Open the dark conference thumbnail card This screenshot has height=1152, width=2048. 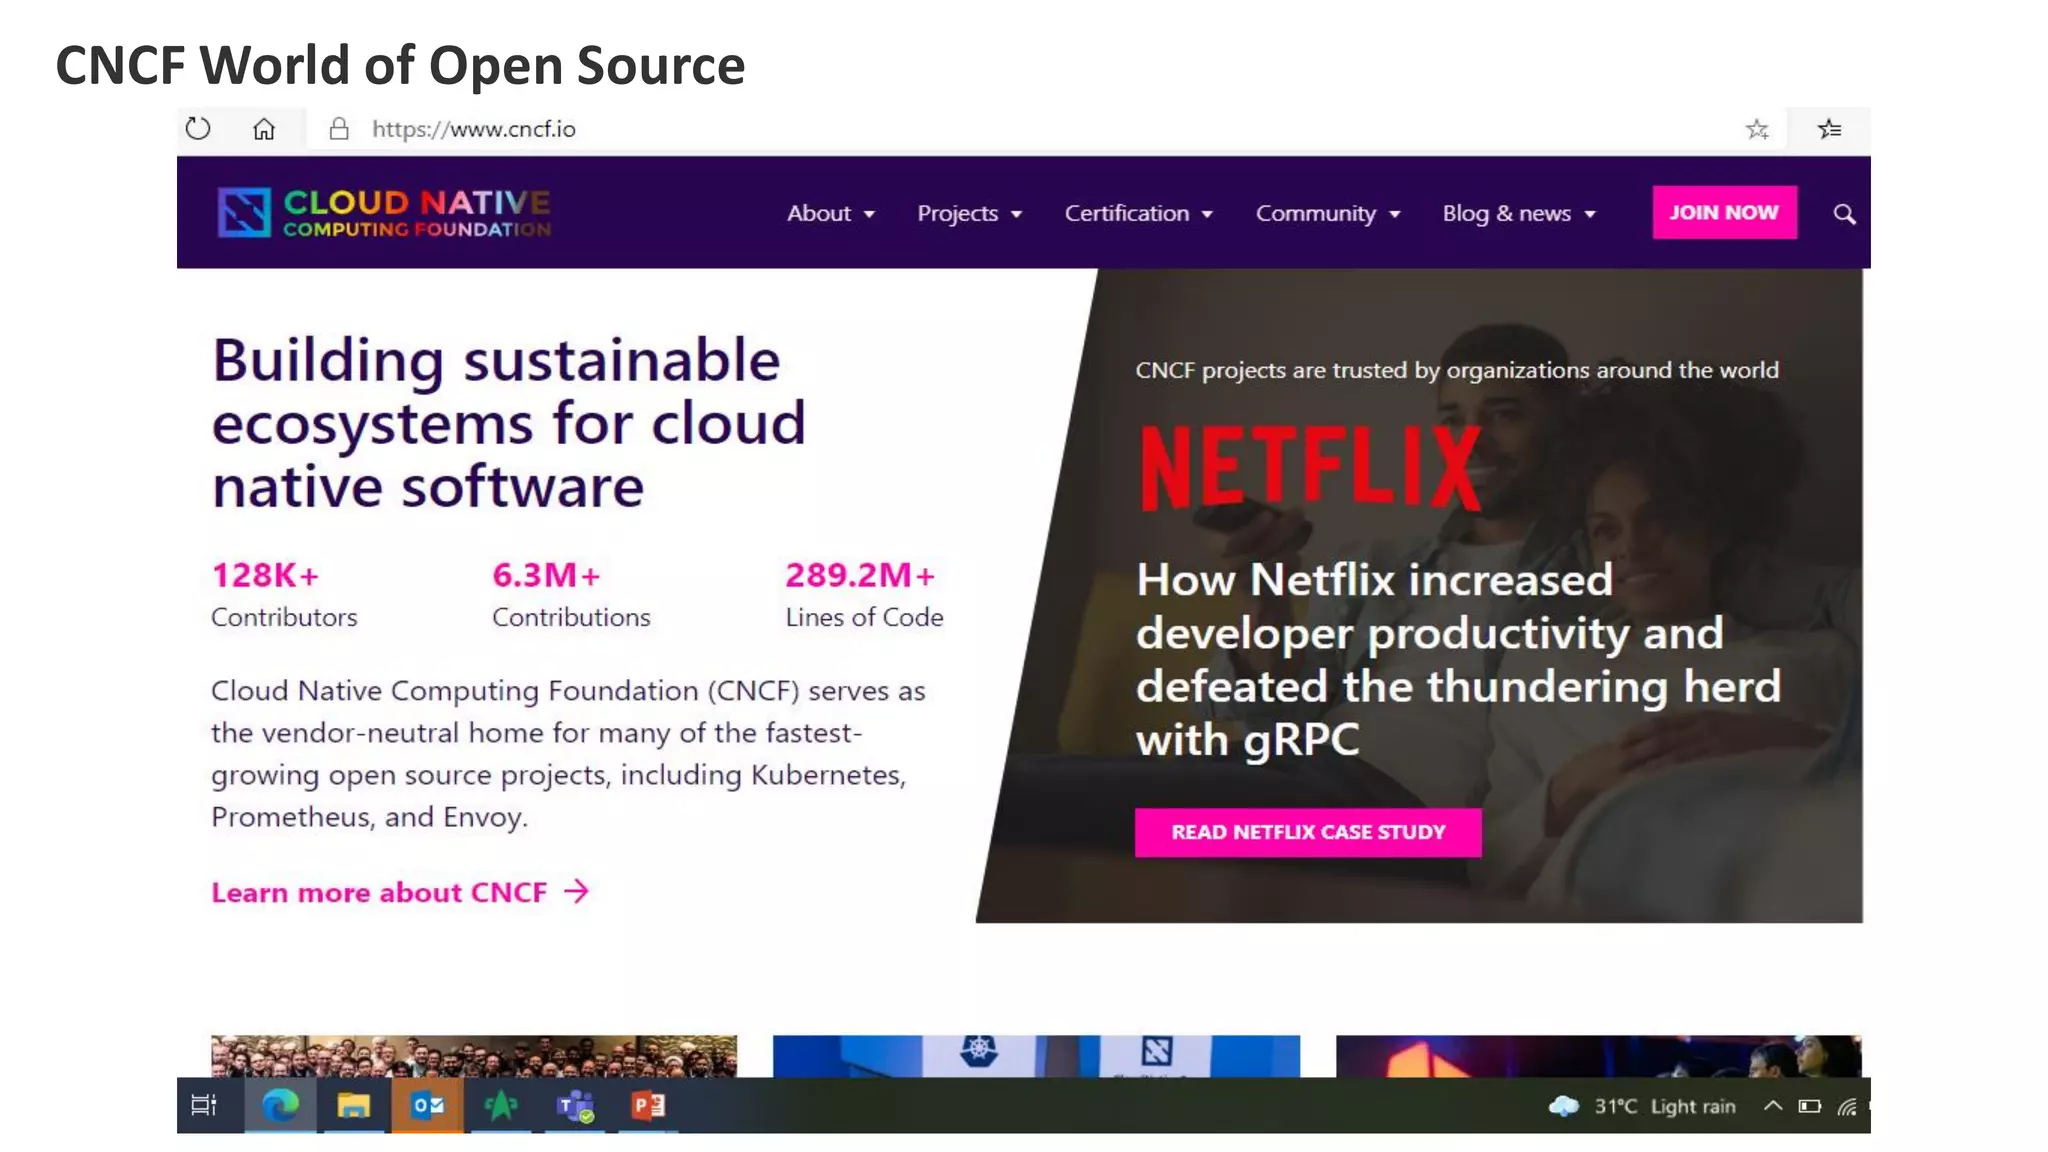point(1598,1056)
